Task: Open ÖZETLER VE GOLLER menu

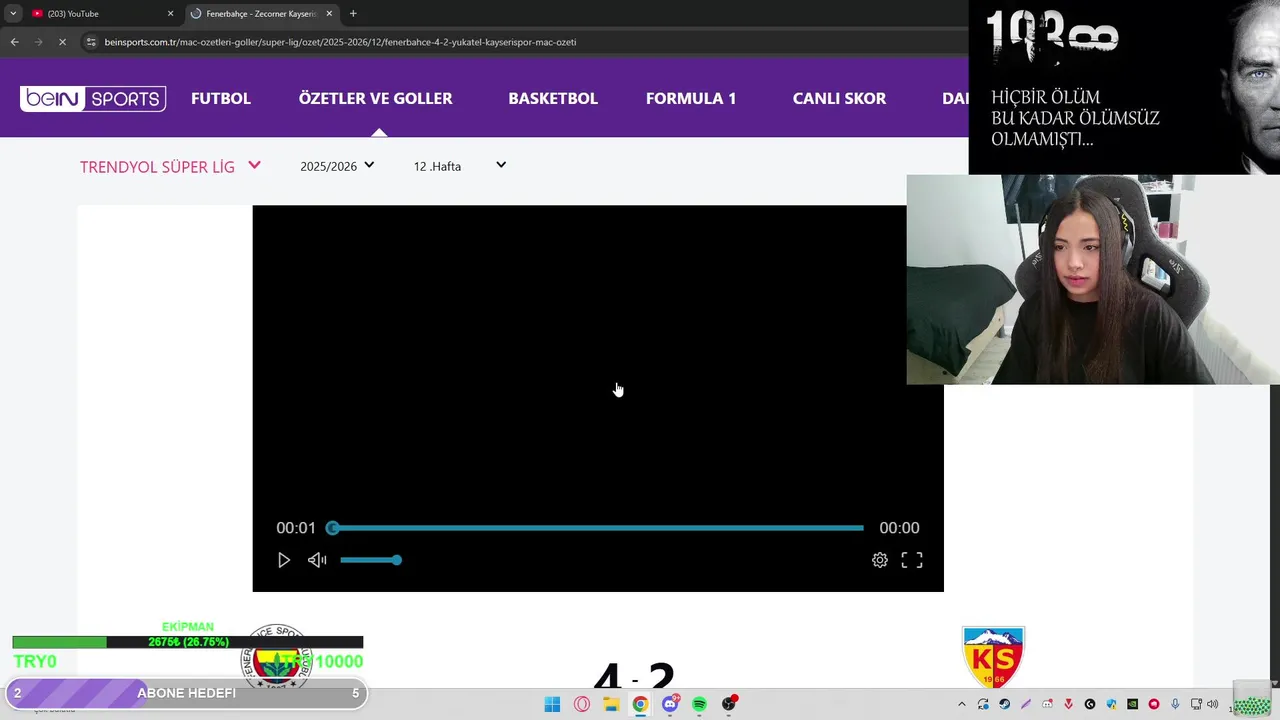Action: [375, 98]
